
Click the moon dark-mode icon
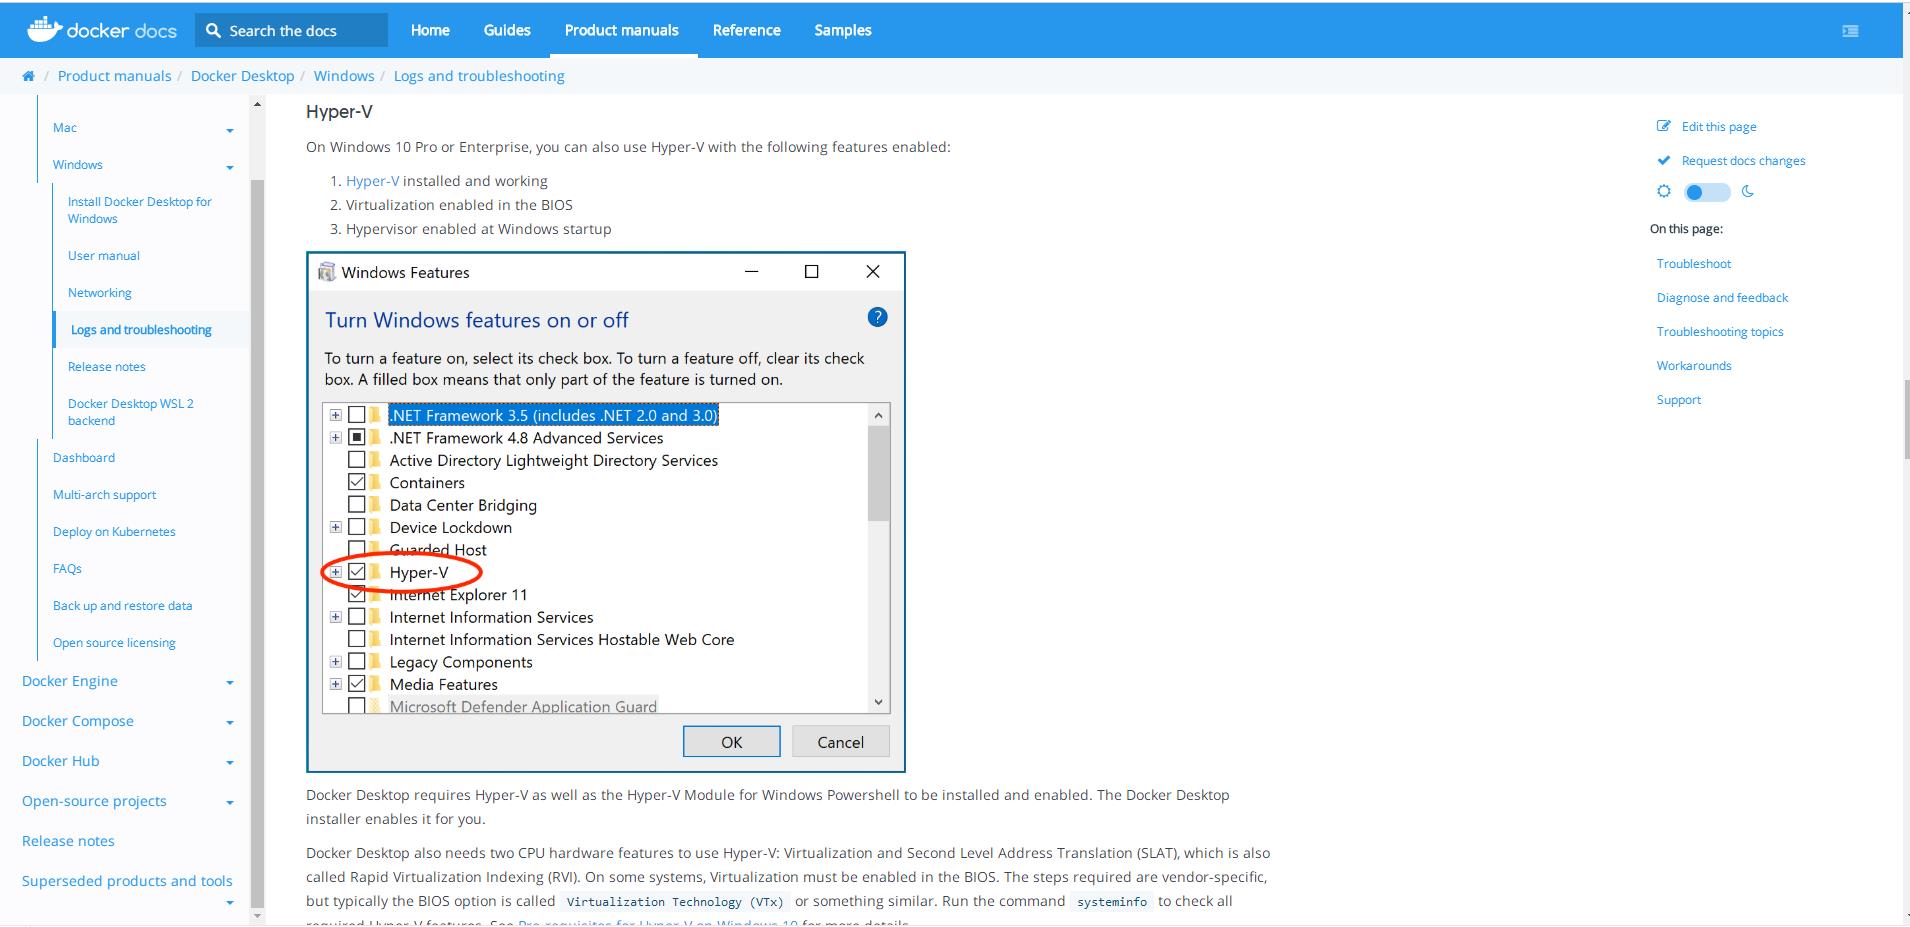(1748, 191)
